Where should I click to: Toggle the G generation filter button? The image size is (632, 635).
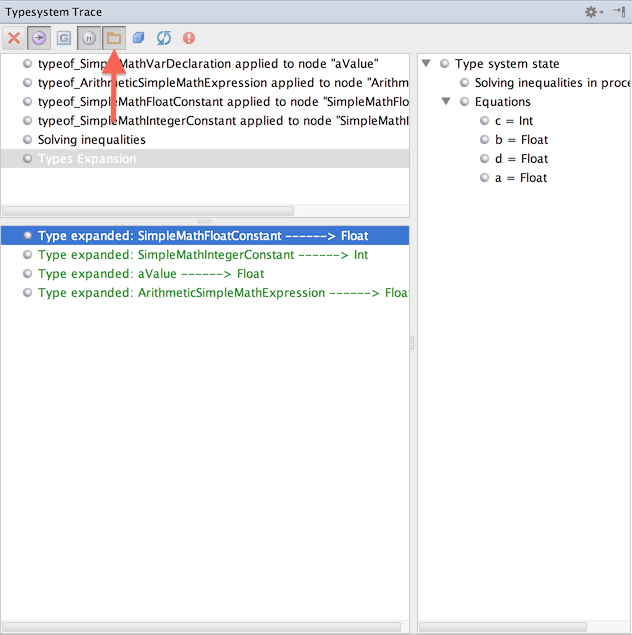coord(64,38)
